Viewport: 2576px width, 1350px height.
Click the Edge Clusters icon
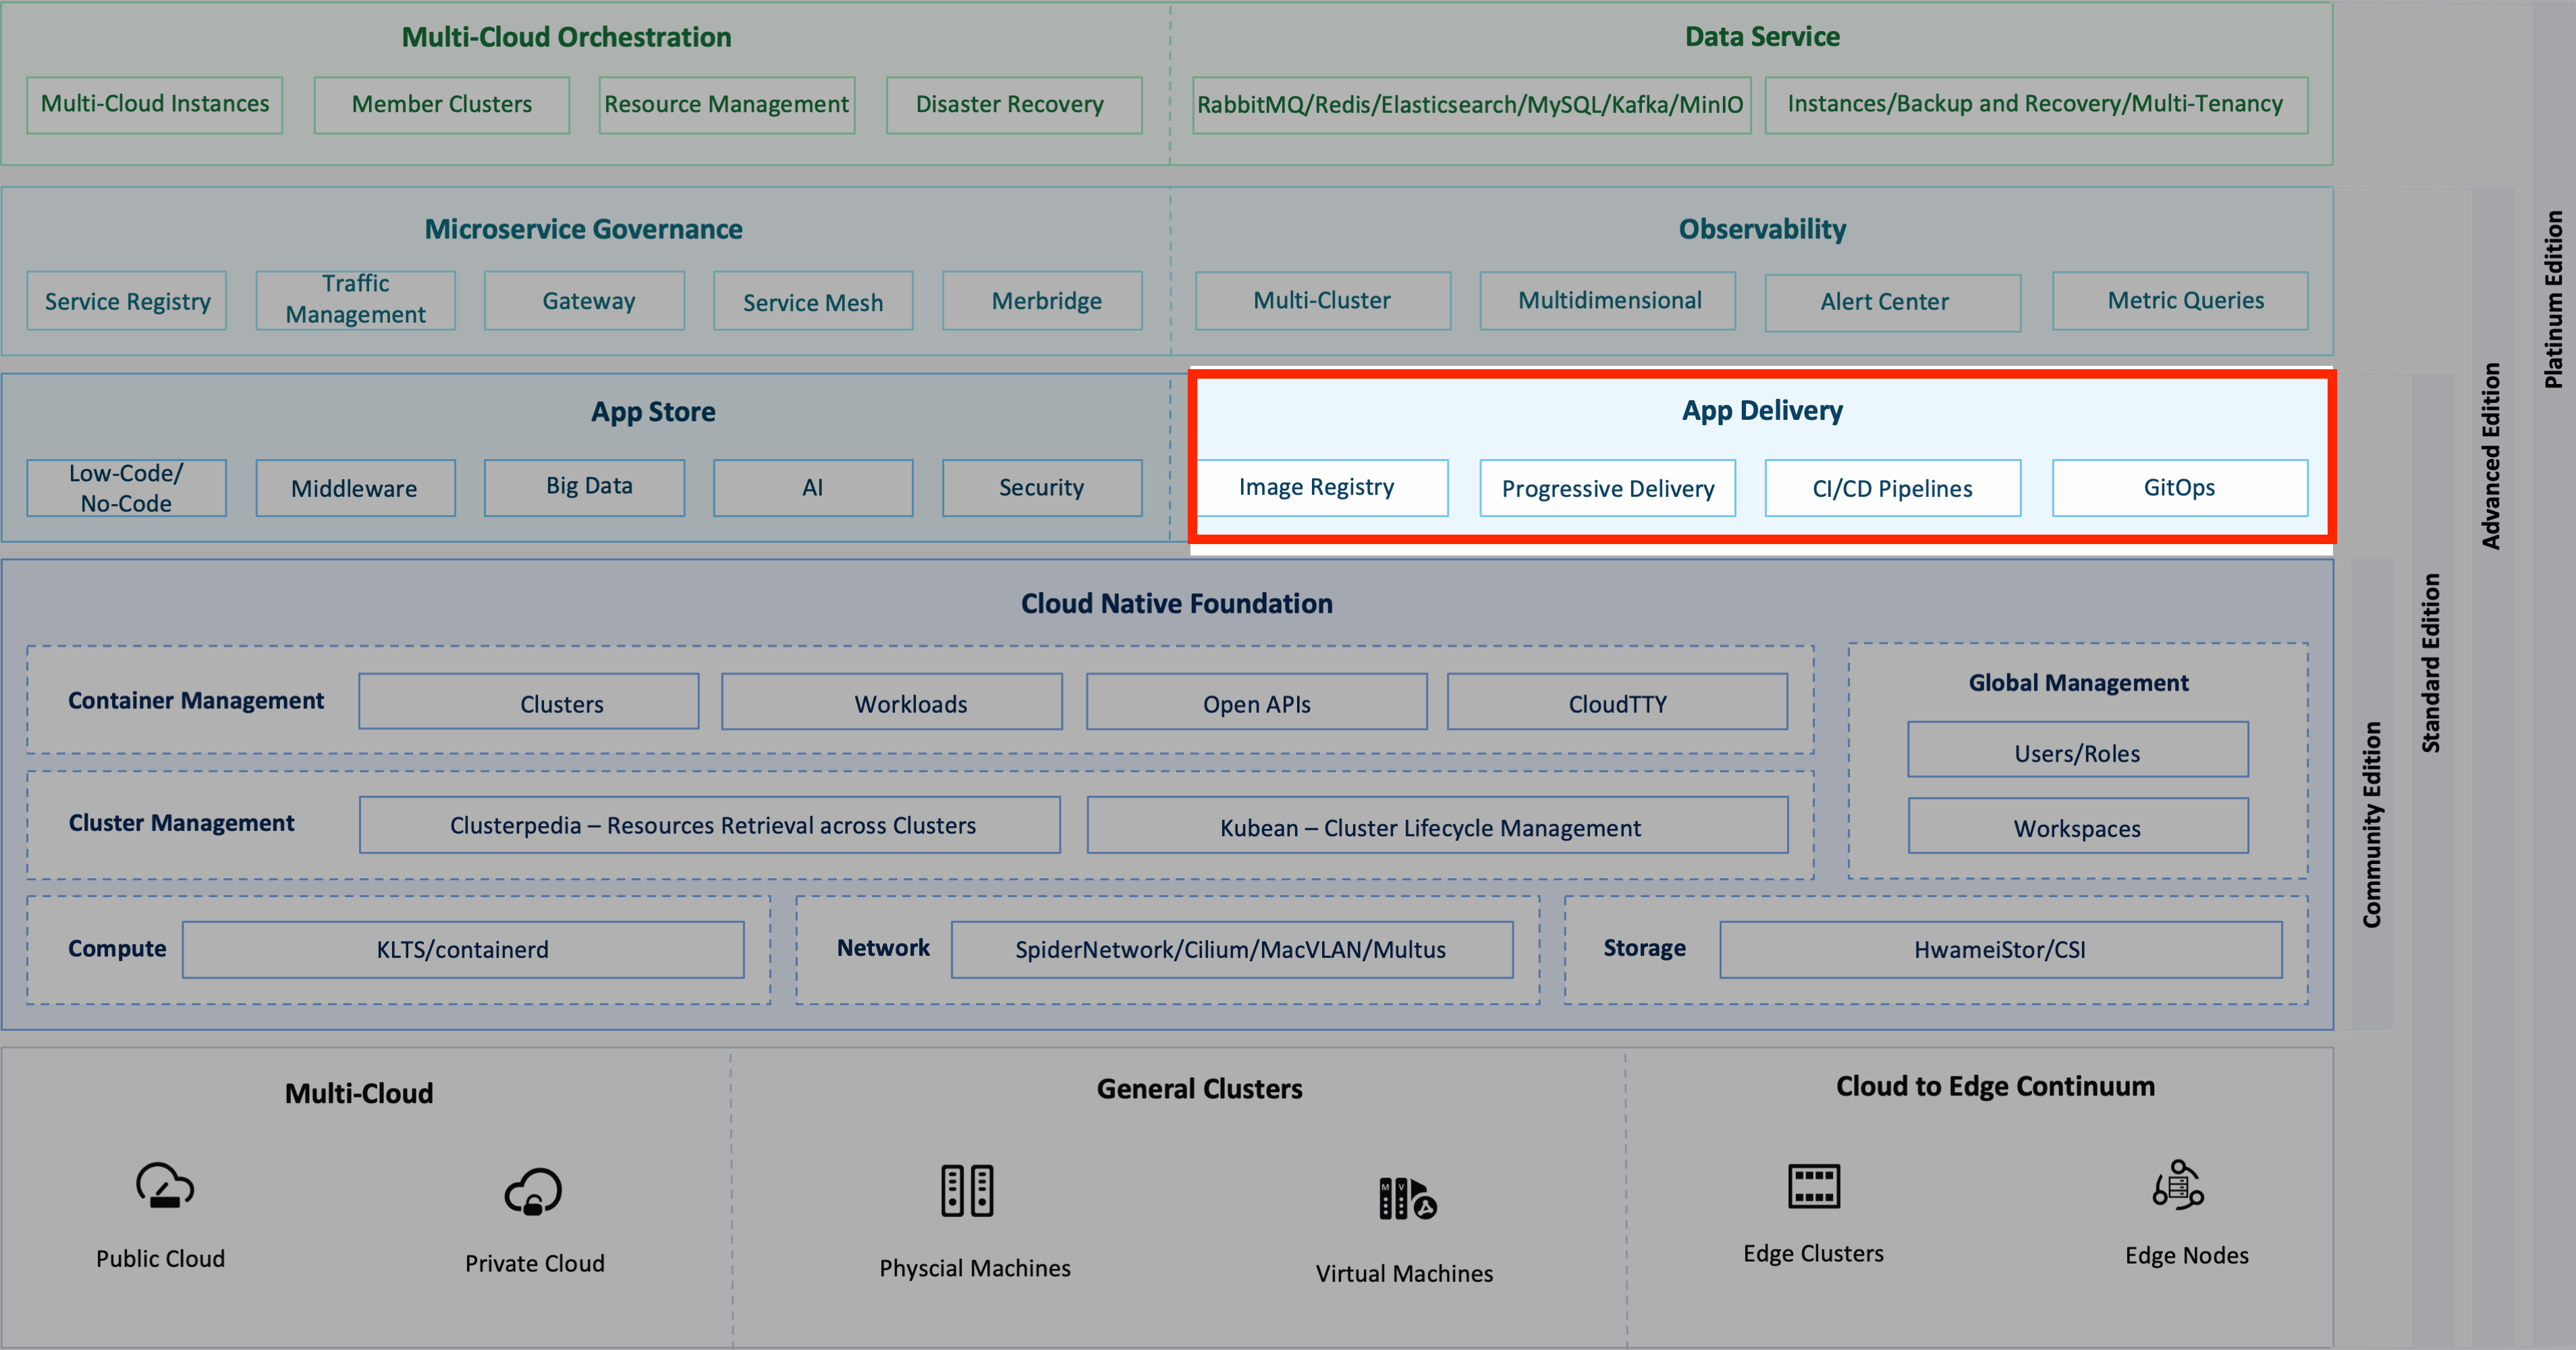[x=1813, y=1186]
